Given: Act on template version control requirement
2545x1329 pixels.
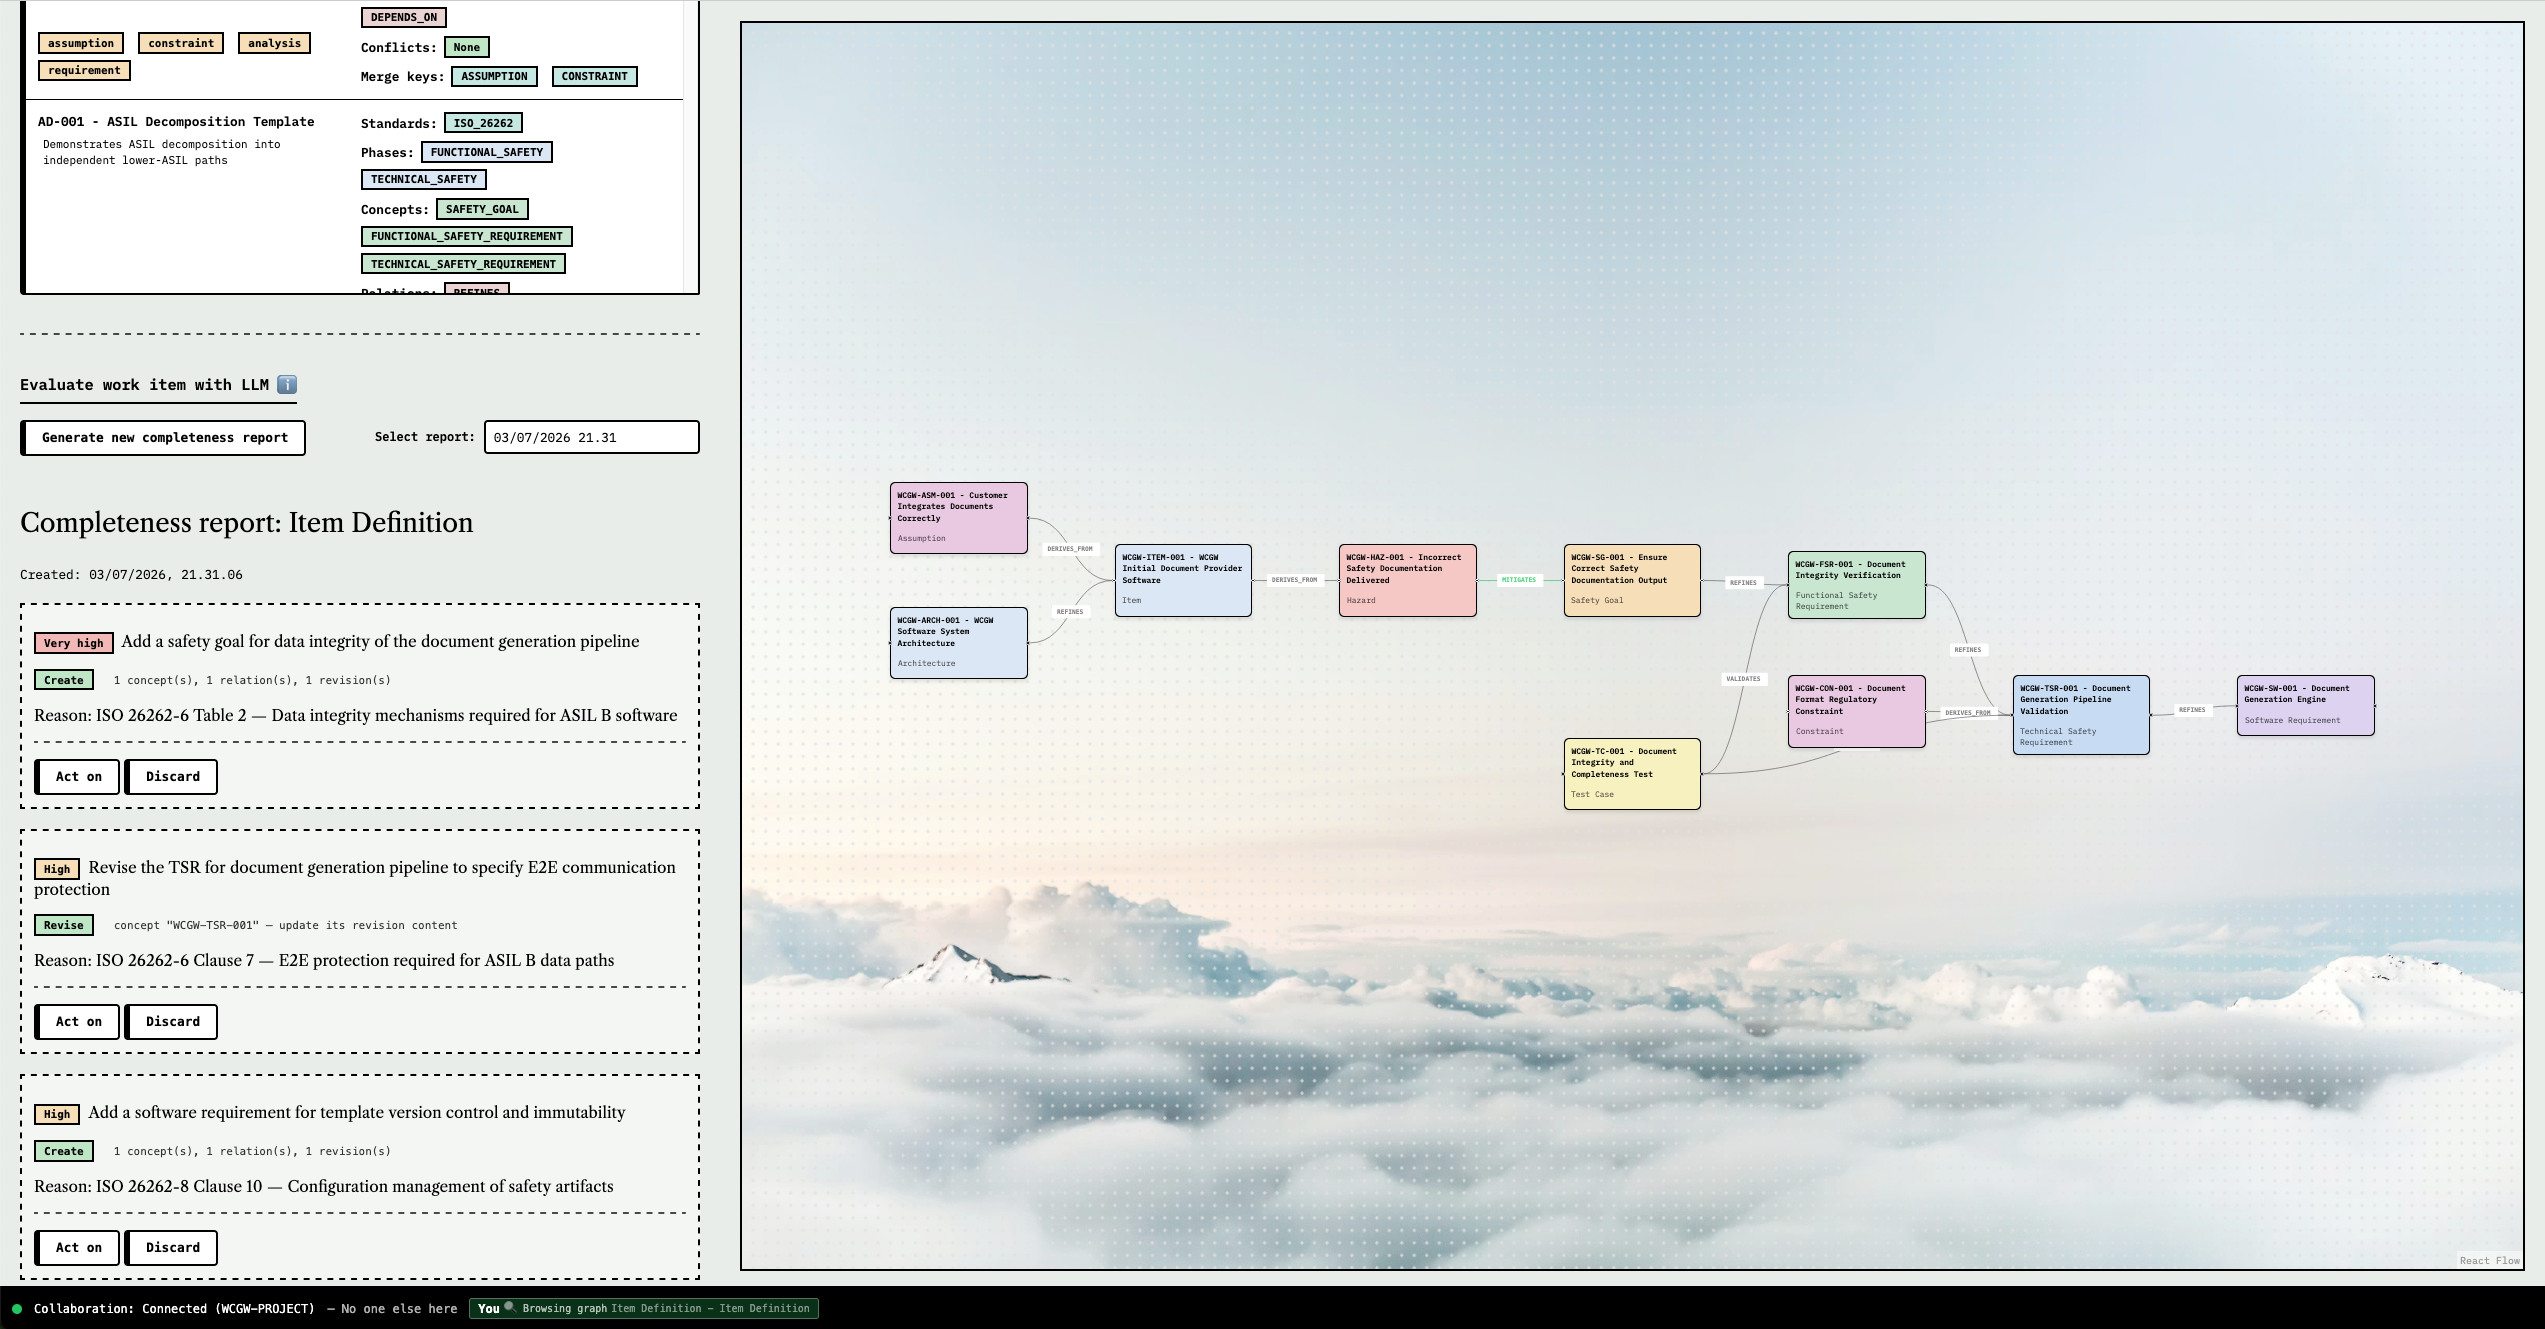Looking at the screenshot, I should (x=78, y=1248).
